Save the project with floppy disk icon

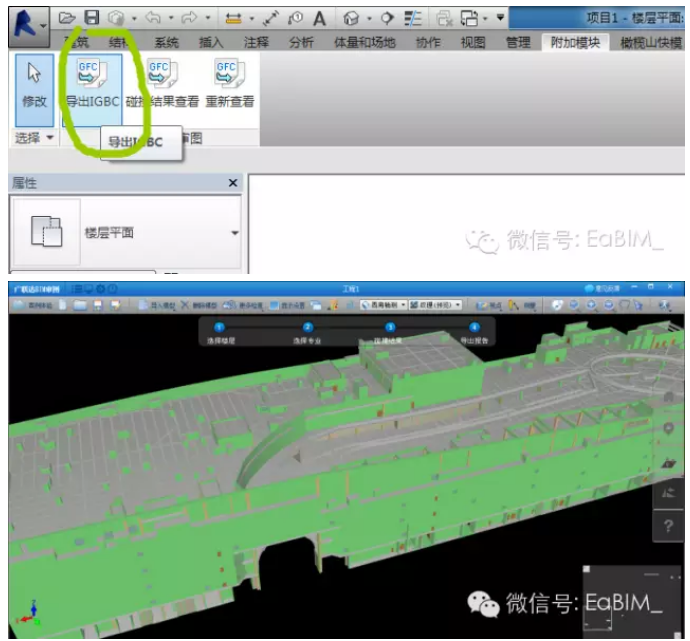92,18
